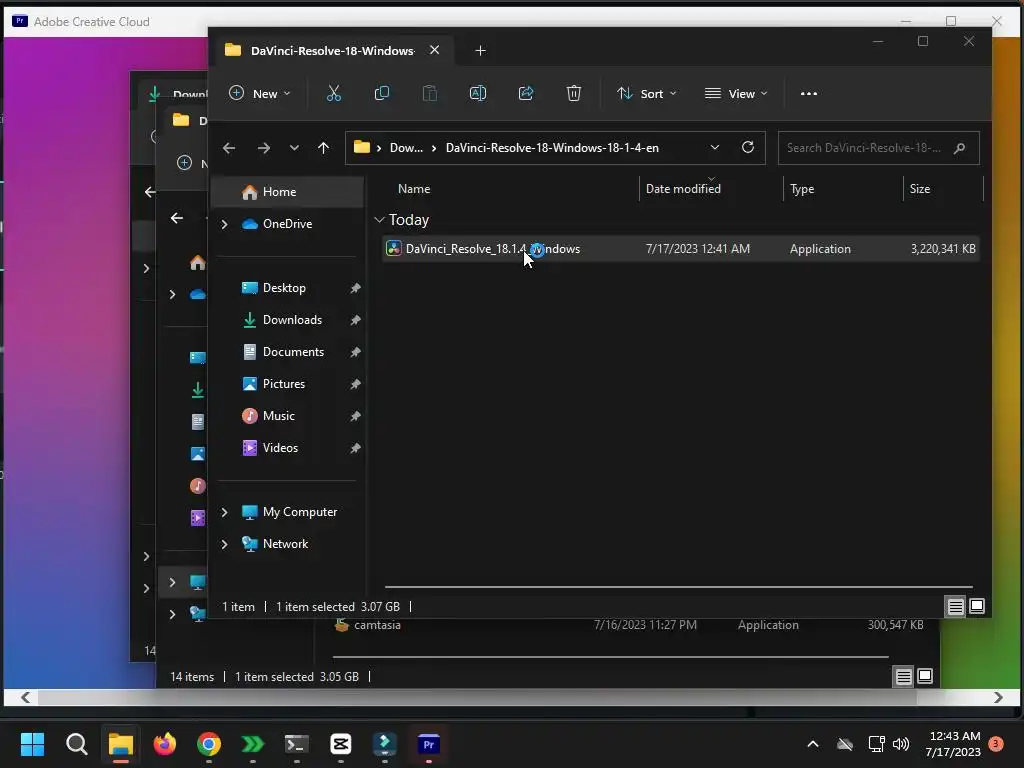Open File Explorer from the taskbar

point(121,744)
